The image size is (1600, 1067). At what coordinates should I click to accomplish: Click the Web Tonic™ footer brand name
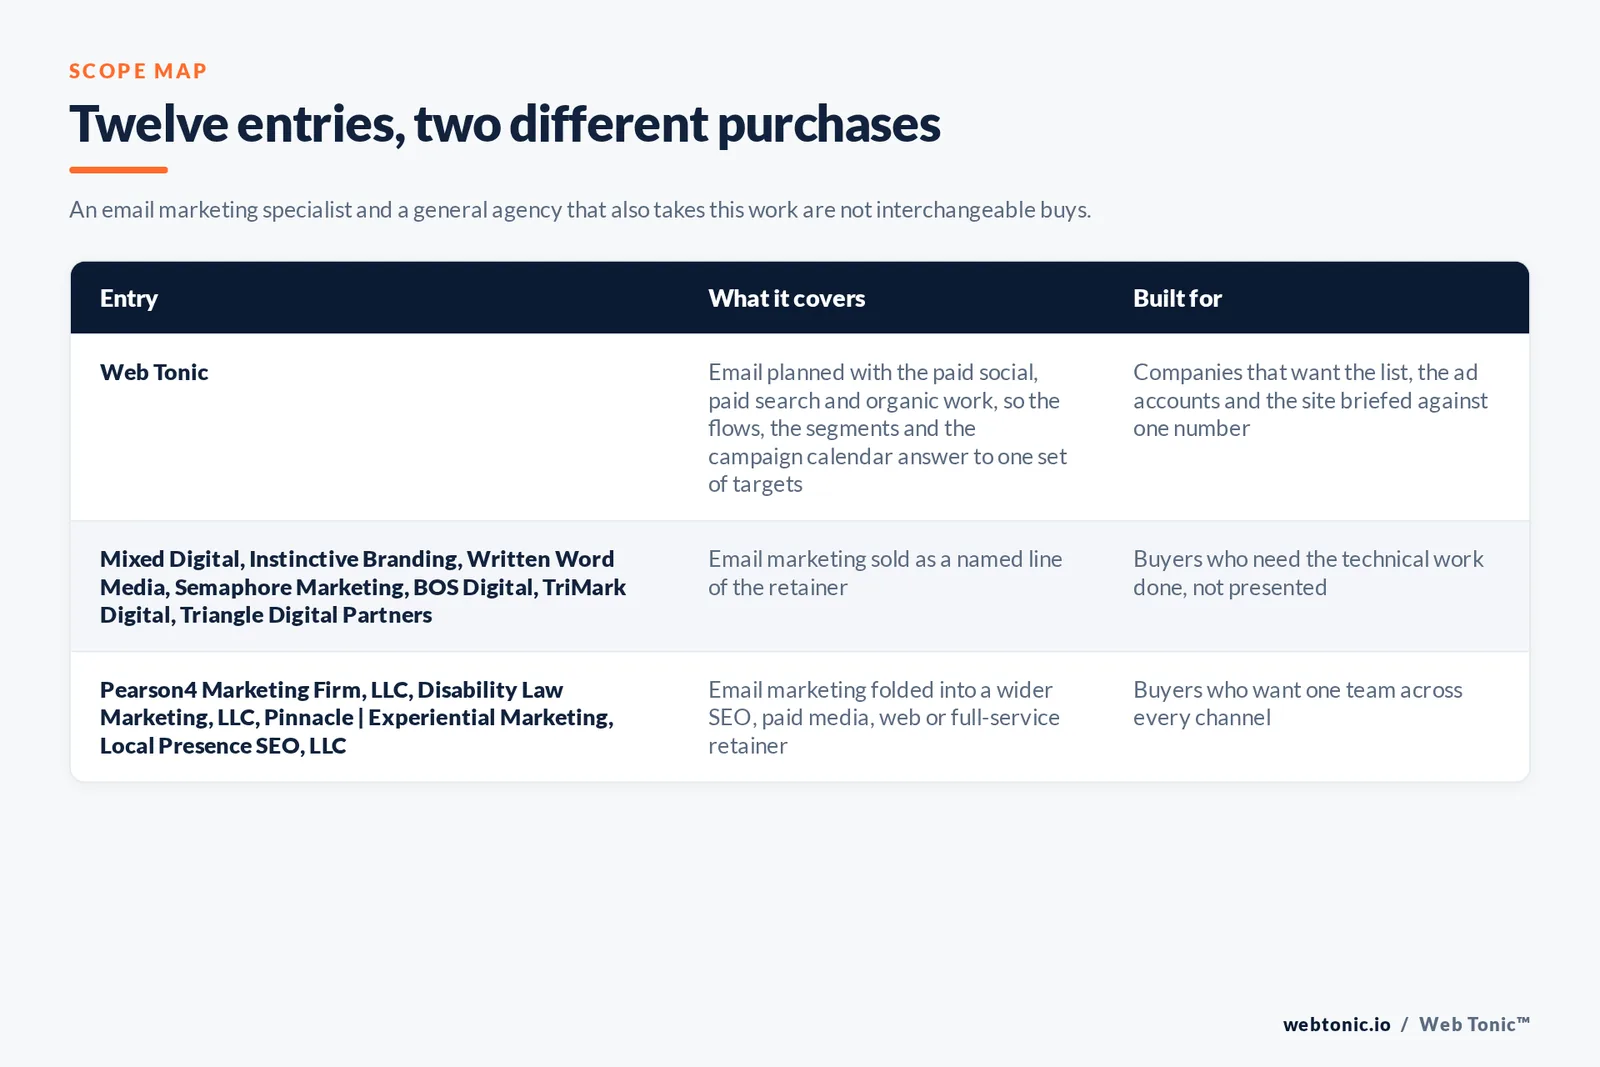(x=1474, y=1024)
